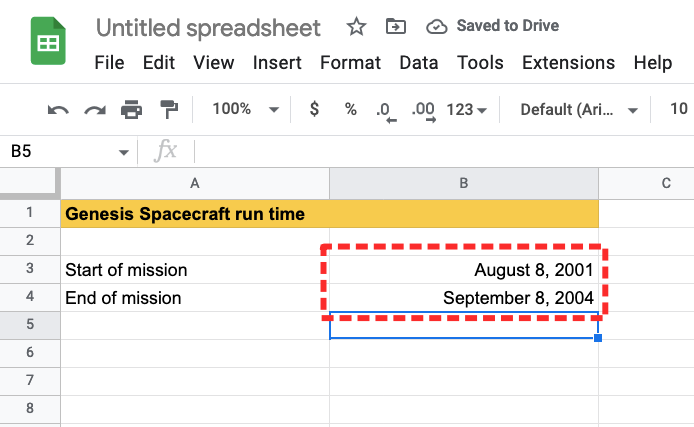Open the Extensions menu
This screenshot has height=427, width=694.
[x=568, y=62]
